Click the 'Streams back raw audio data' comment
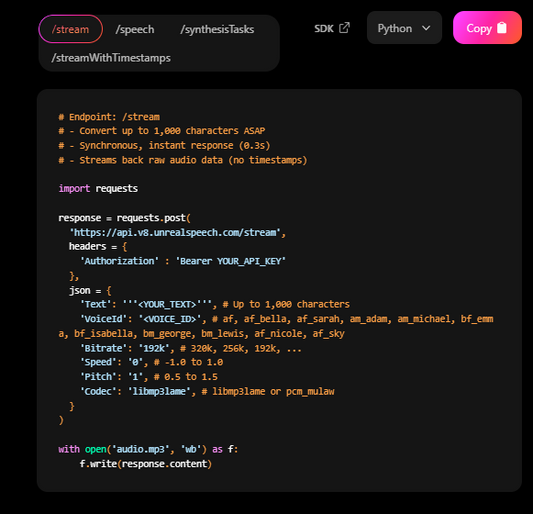 click(x=151, y=160)
